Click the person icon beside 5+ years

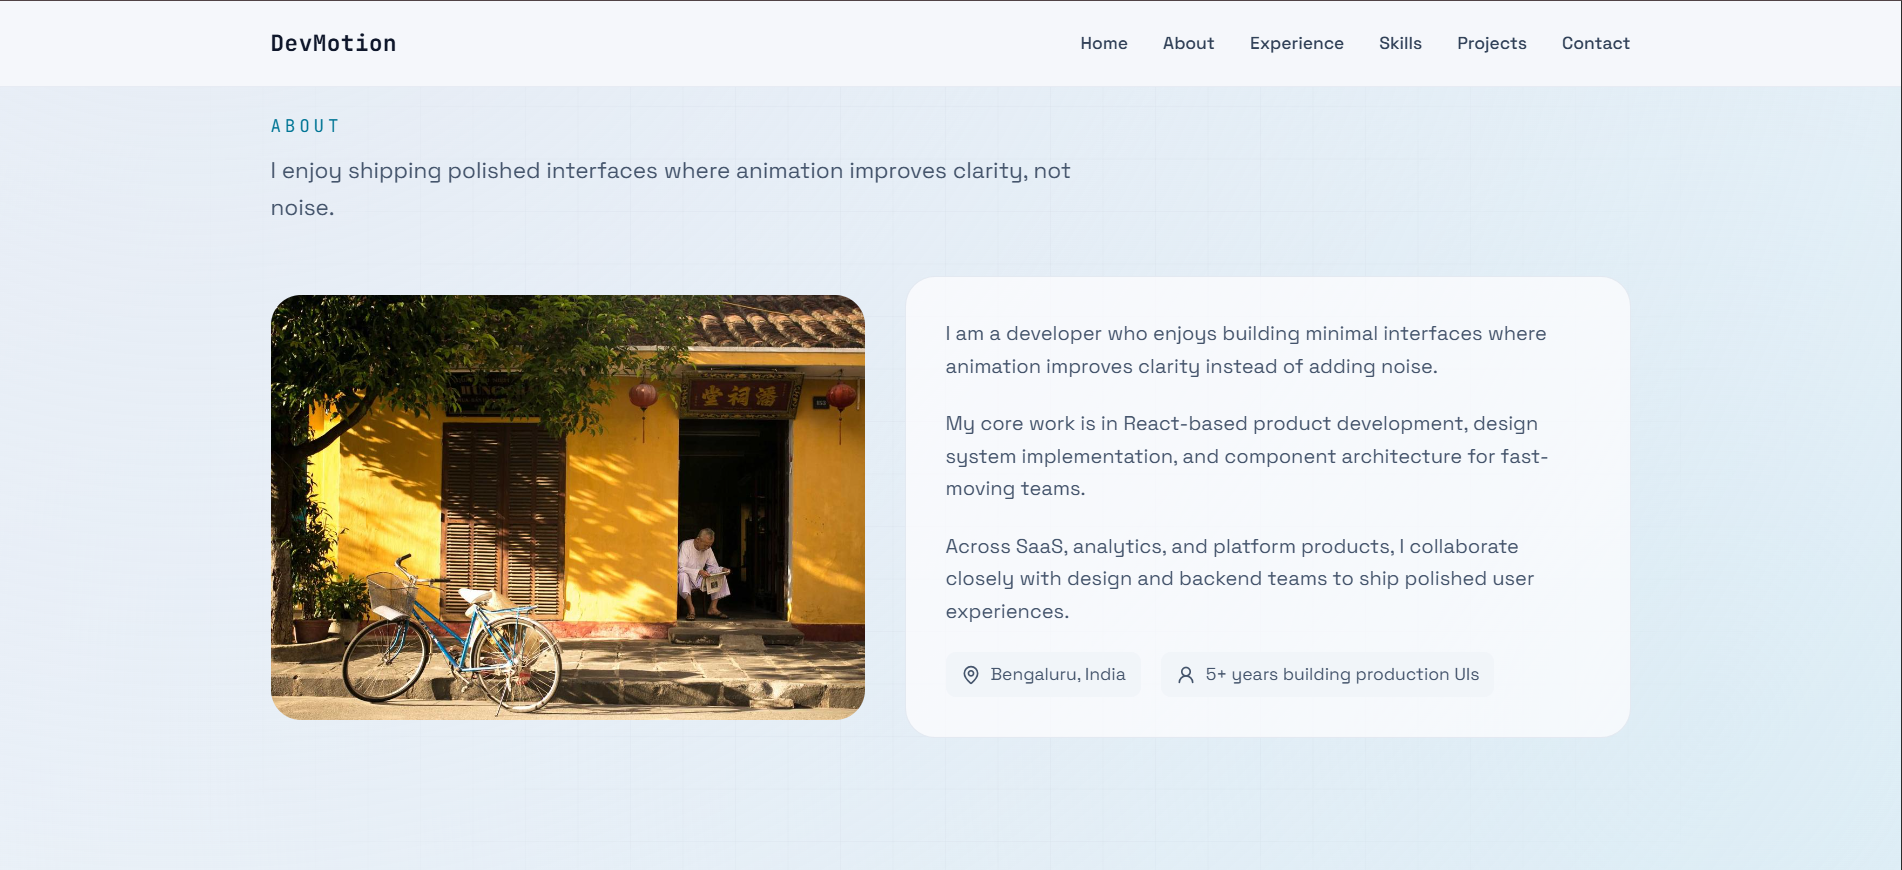pos(1185,675)
